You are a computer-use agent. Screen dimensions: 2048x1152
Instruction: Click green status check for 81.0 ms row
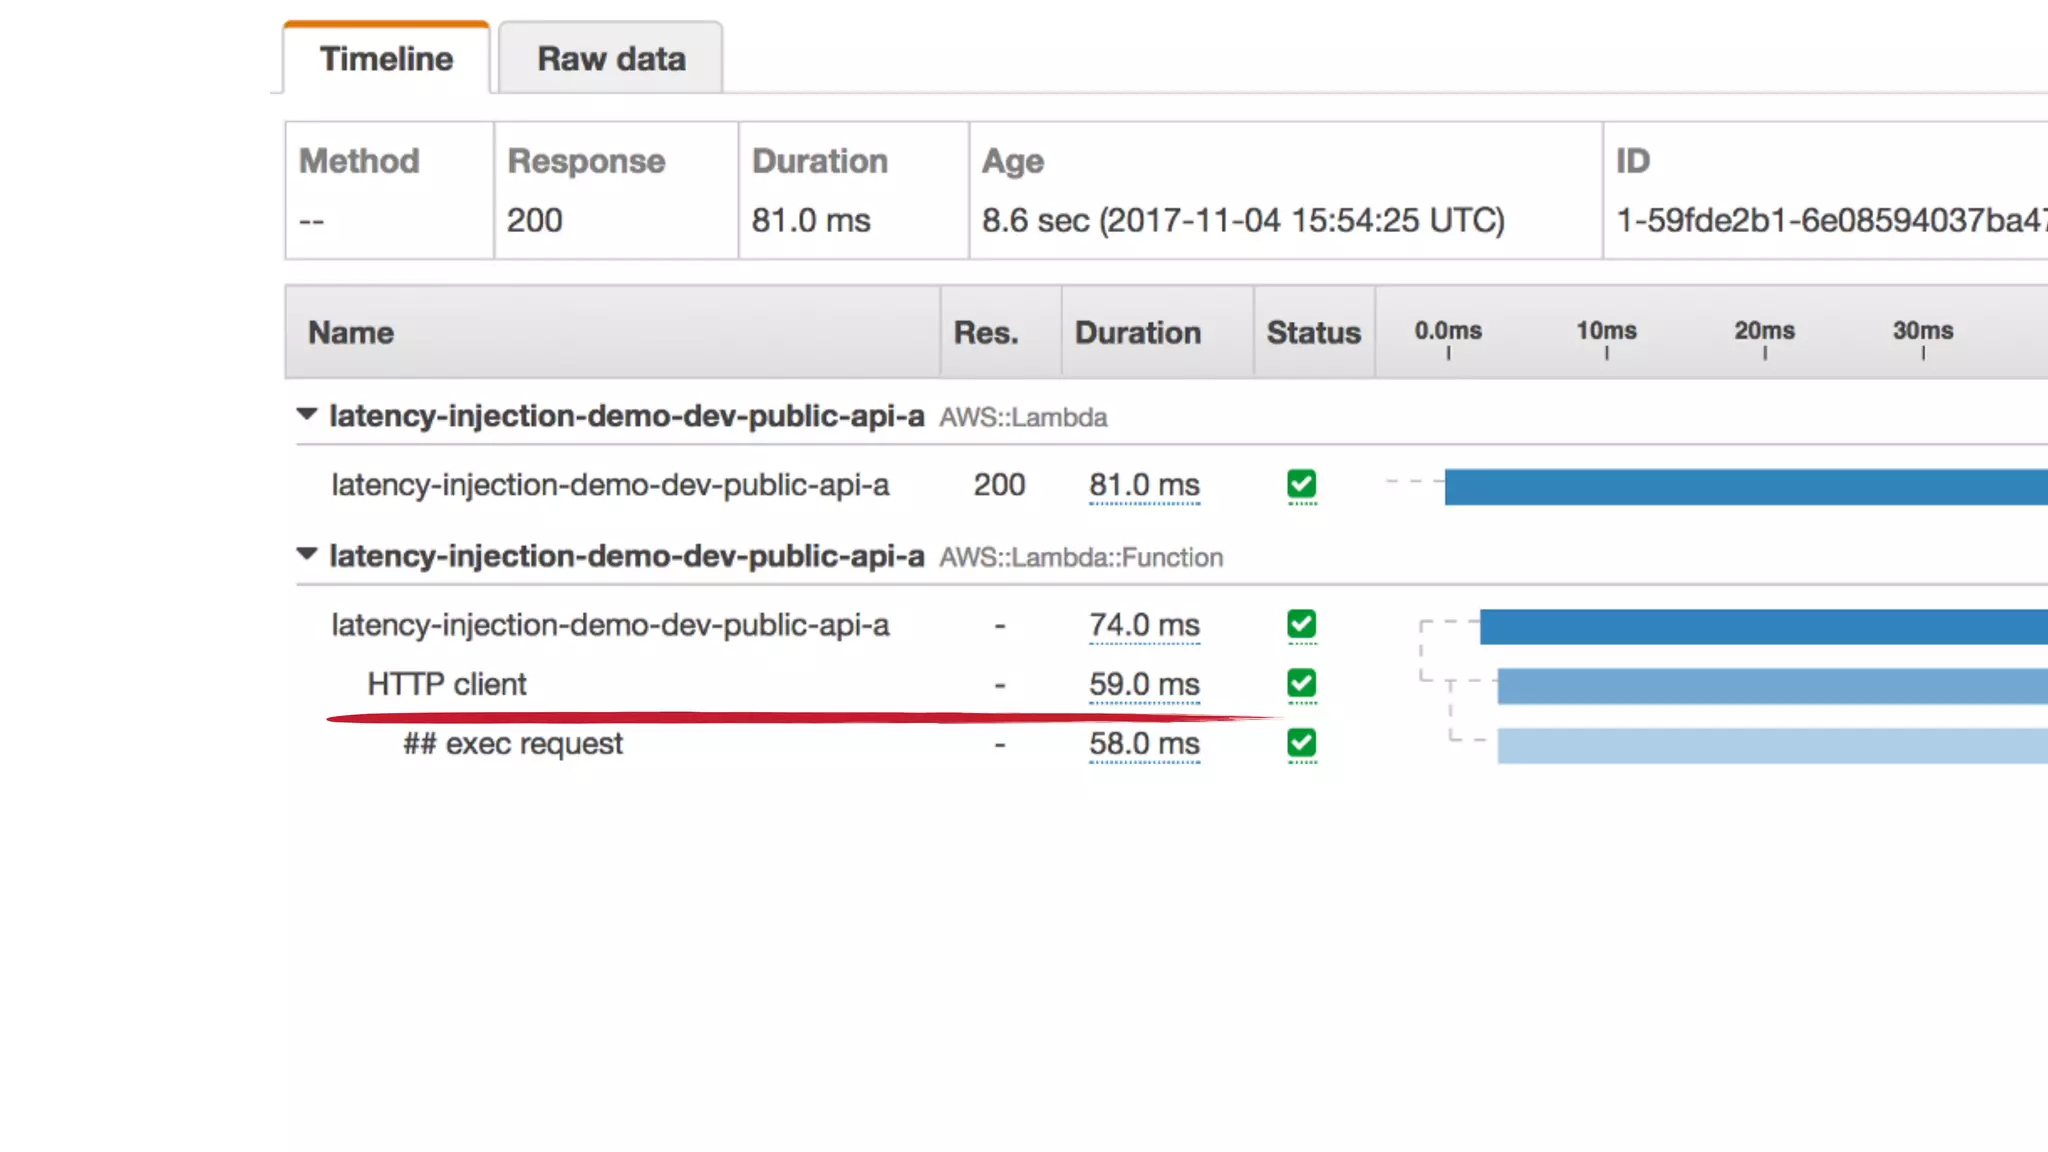click(x=1301, y=485)
